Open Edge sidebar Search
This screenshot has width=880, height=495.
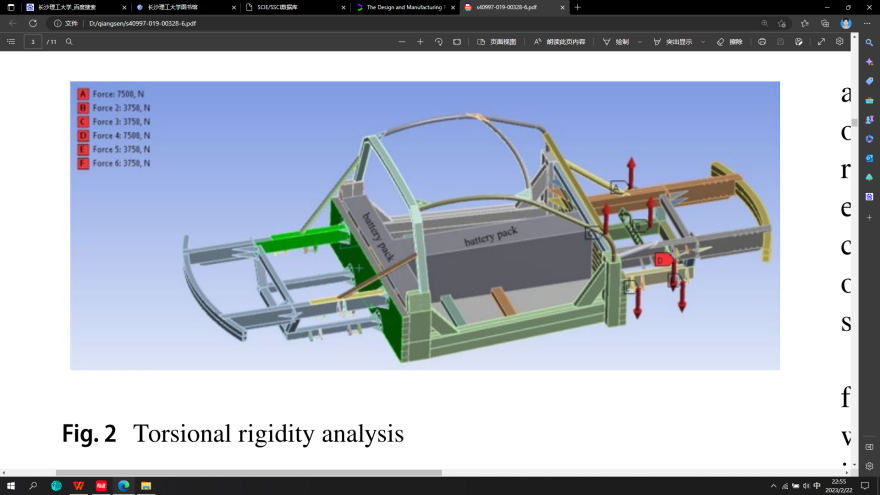[x=869, y=43]
